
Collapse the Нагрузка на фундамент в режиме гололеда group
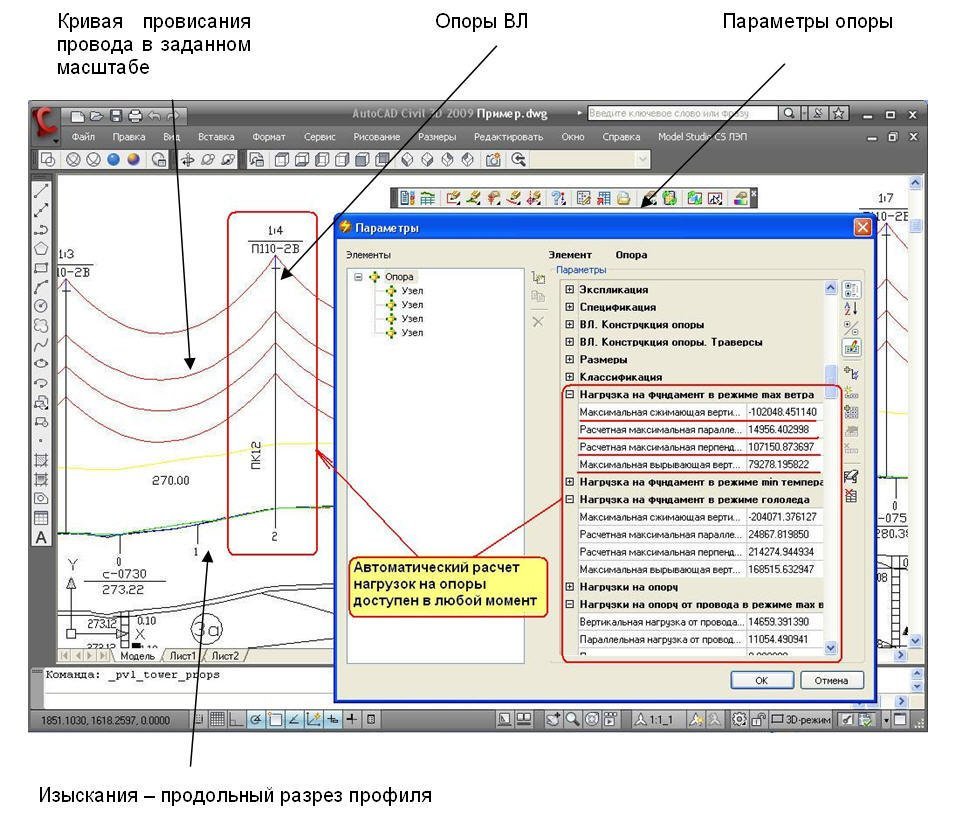click(x=570, y=500)
